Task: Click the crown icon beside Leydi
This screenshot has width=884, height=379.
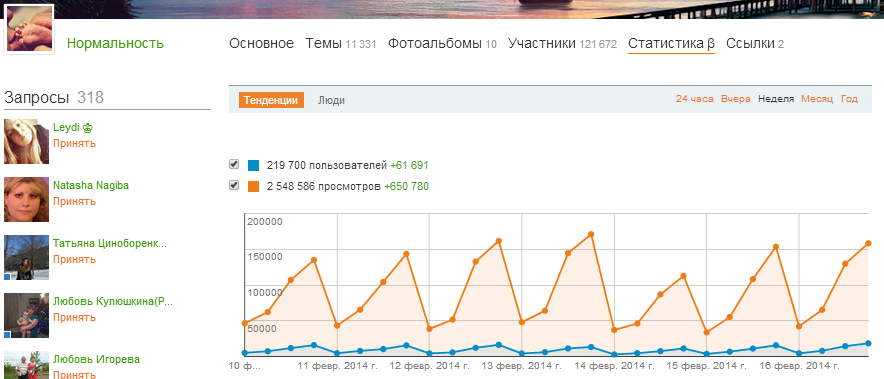Action: pyautogui.click(x=87, y=127)
